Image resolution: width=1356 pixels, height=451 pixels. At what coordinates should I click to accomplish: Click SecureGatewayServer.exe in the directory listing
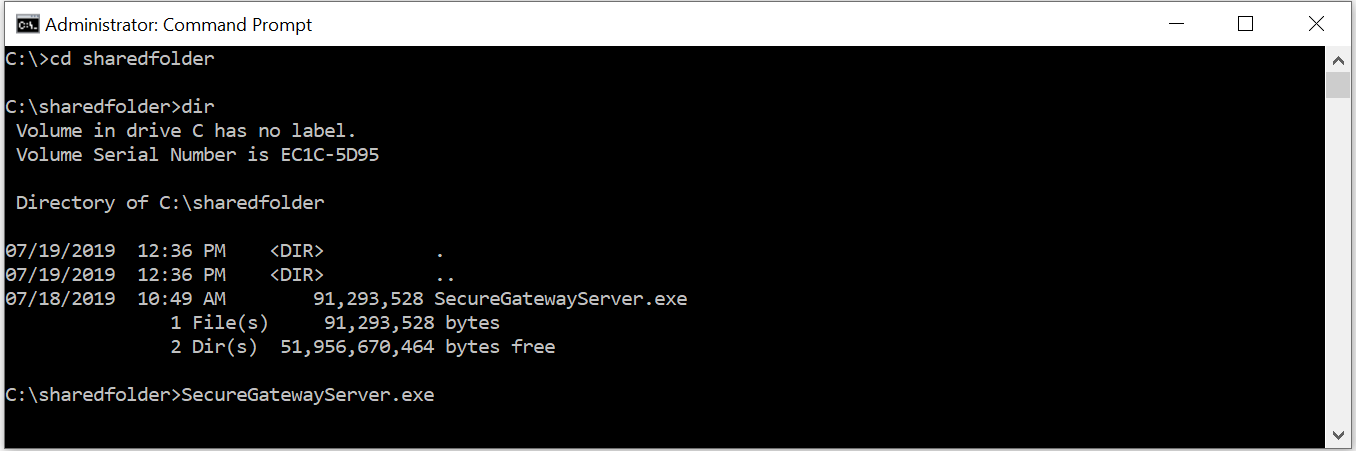pyautogui.click(x=561, y=299)
